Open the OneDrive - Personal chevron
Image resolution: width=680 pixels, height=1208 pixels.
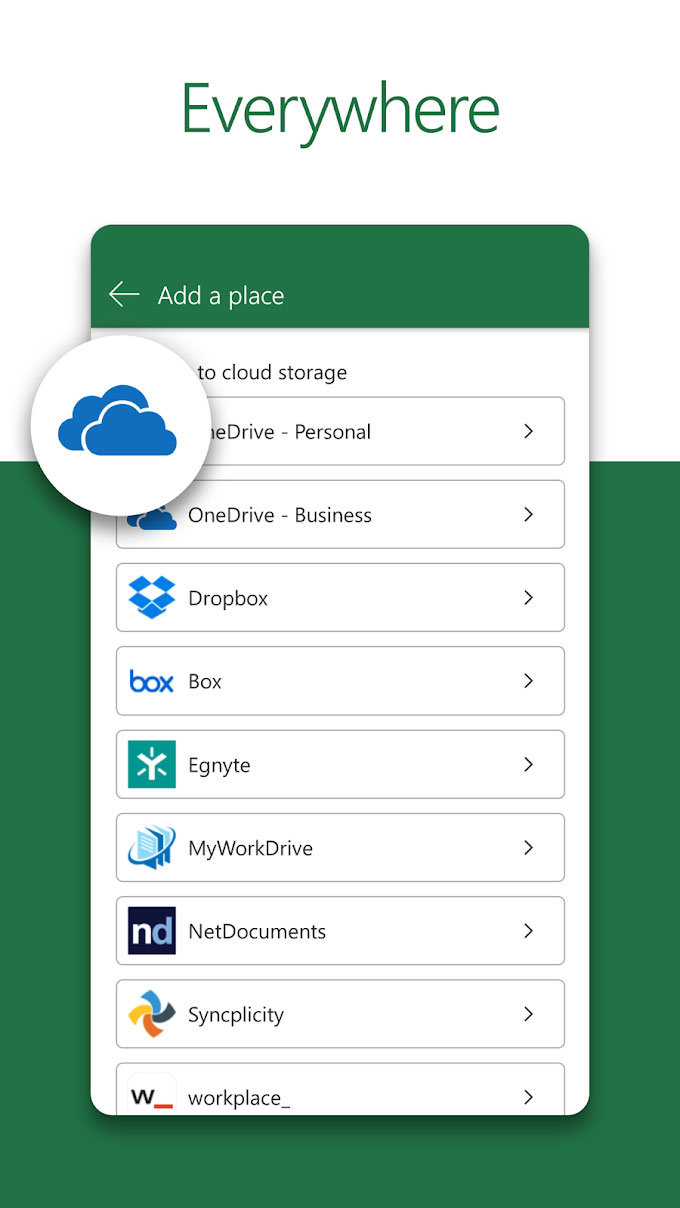tap(528, 431)
